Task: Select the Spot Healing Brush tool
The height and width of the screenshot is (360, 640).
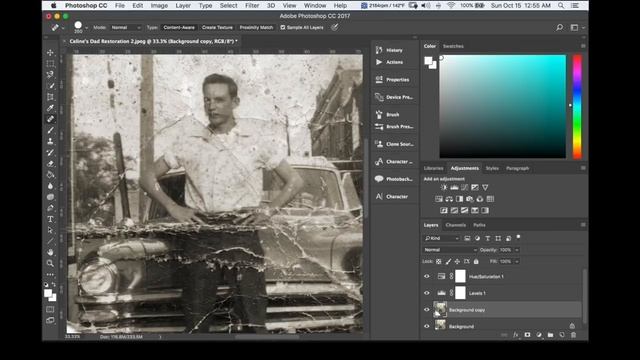Action: [x=50, y=119]
